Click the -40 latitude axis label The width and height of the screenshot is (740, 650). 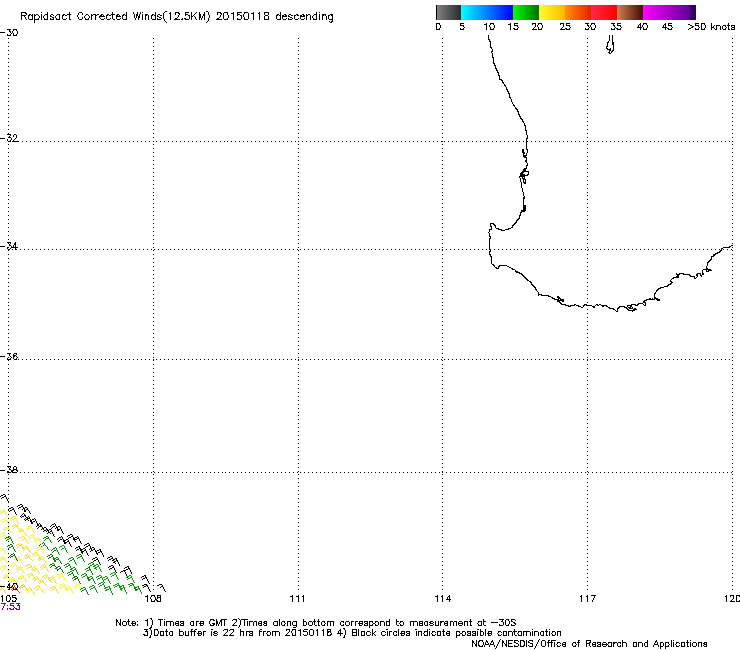pyautogui.click(x=9, y=587)
